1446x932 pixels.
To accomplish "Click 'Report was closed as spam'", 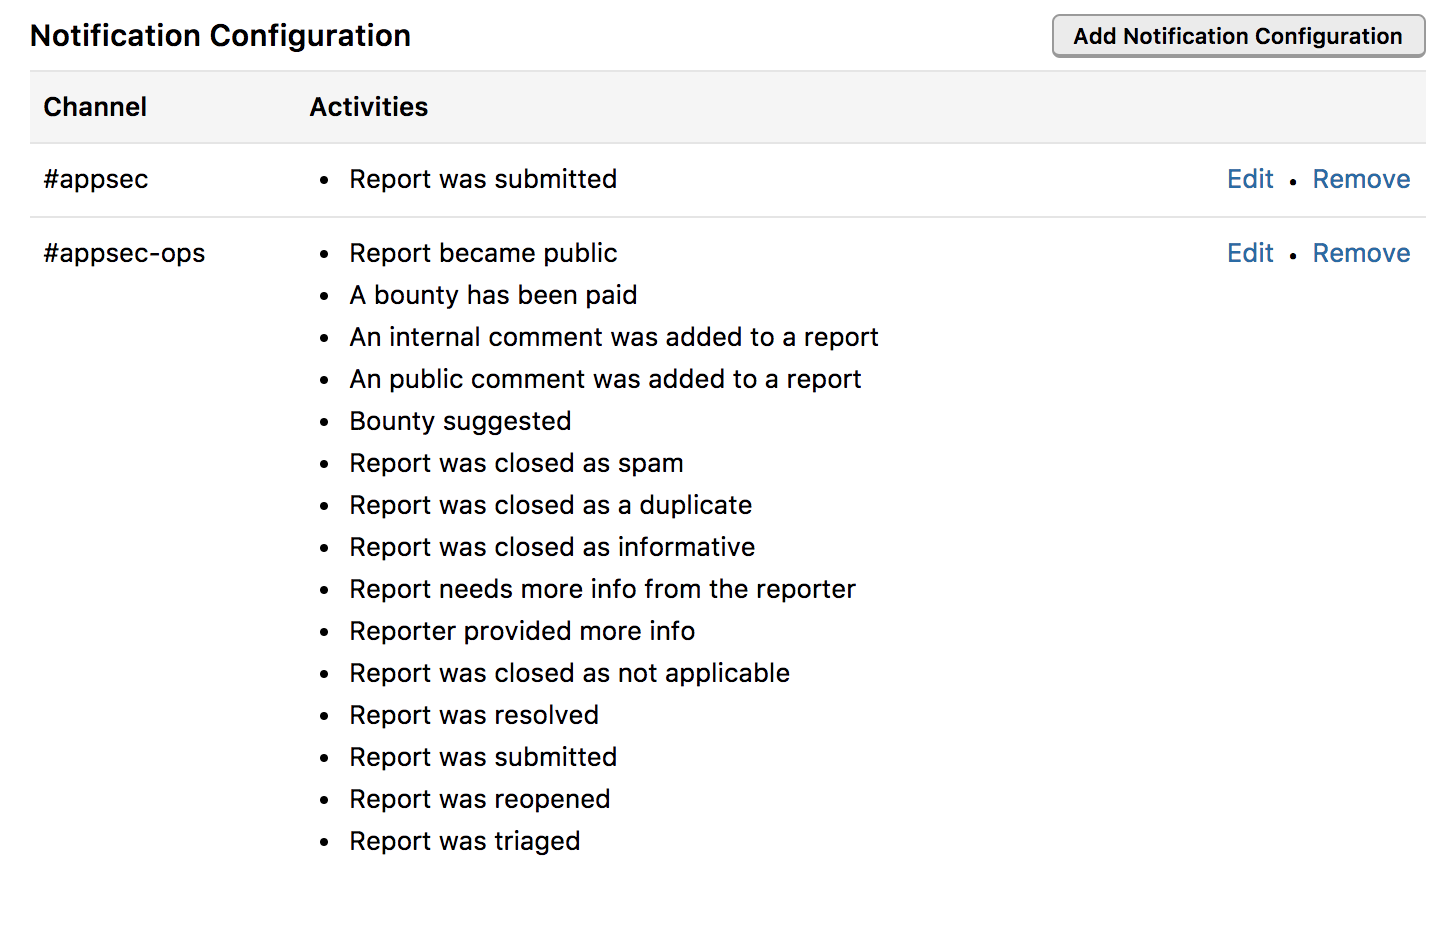I will [x=516, y=463].
